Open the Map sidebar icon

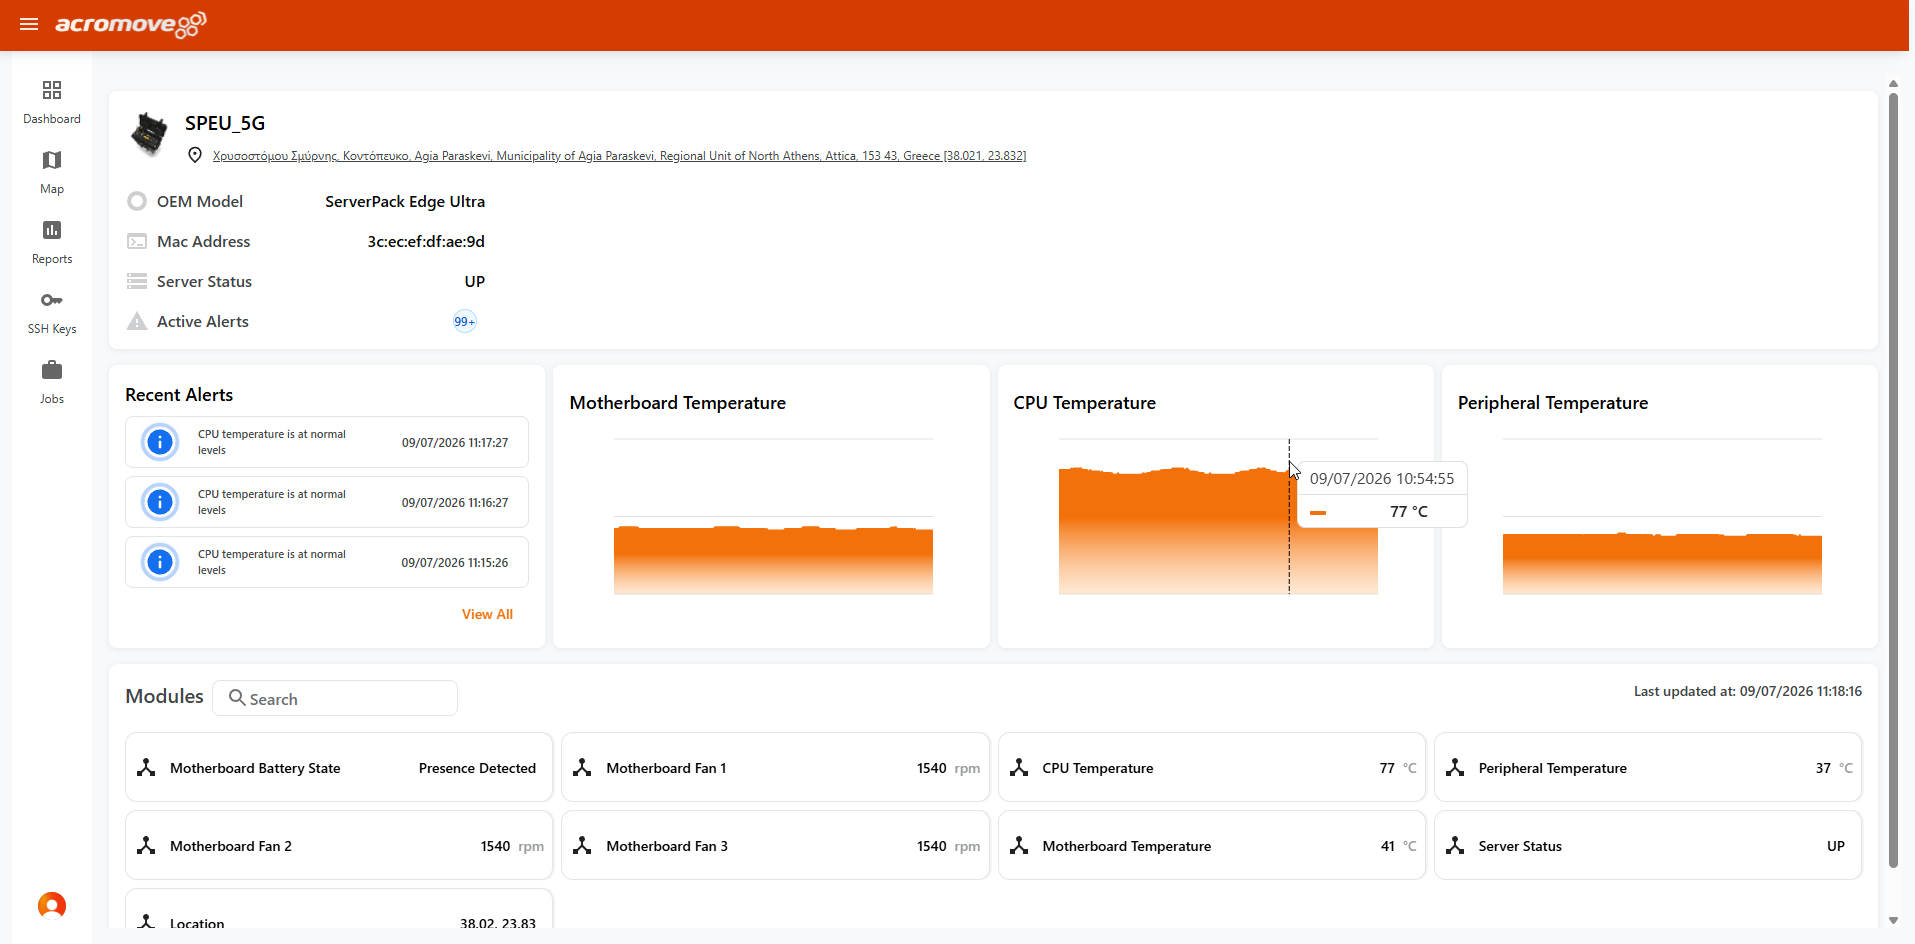point(52,160)
